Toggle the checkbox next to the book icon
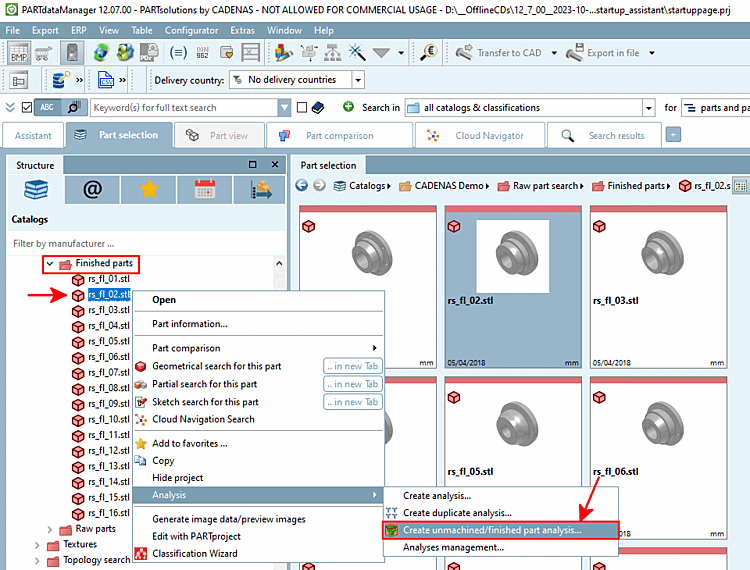This screenshot has width=750, height=570. [302, 108]
